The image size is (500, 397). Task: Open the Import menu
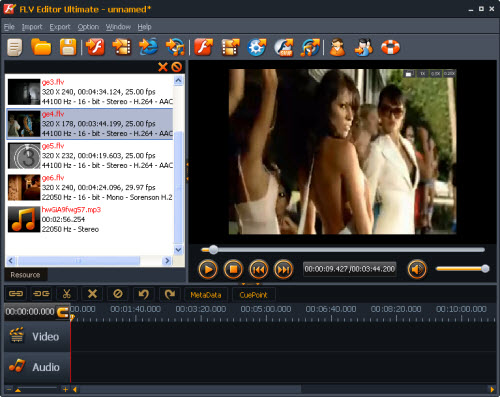coord(32,27)
